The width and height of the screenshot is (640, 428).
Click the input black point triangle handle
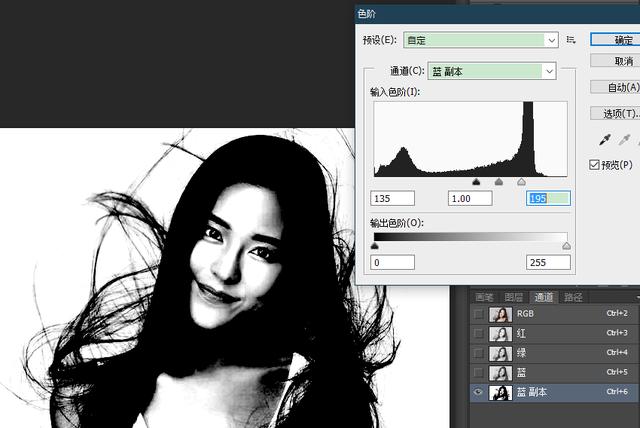[x=475, y=182]
